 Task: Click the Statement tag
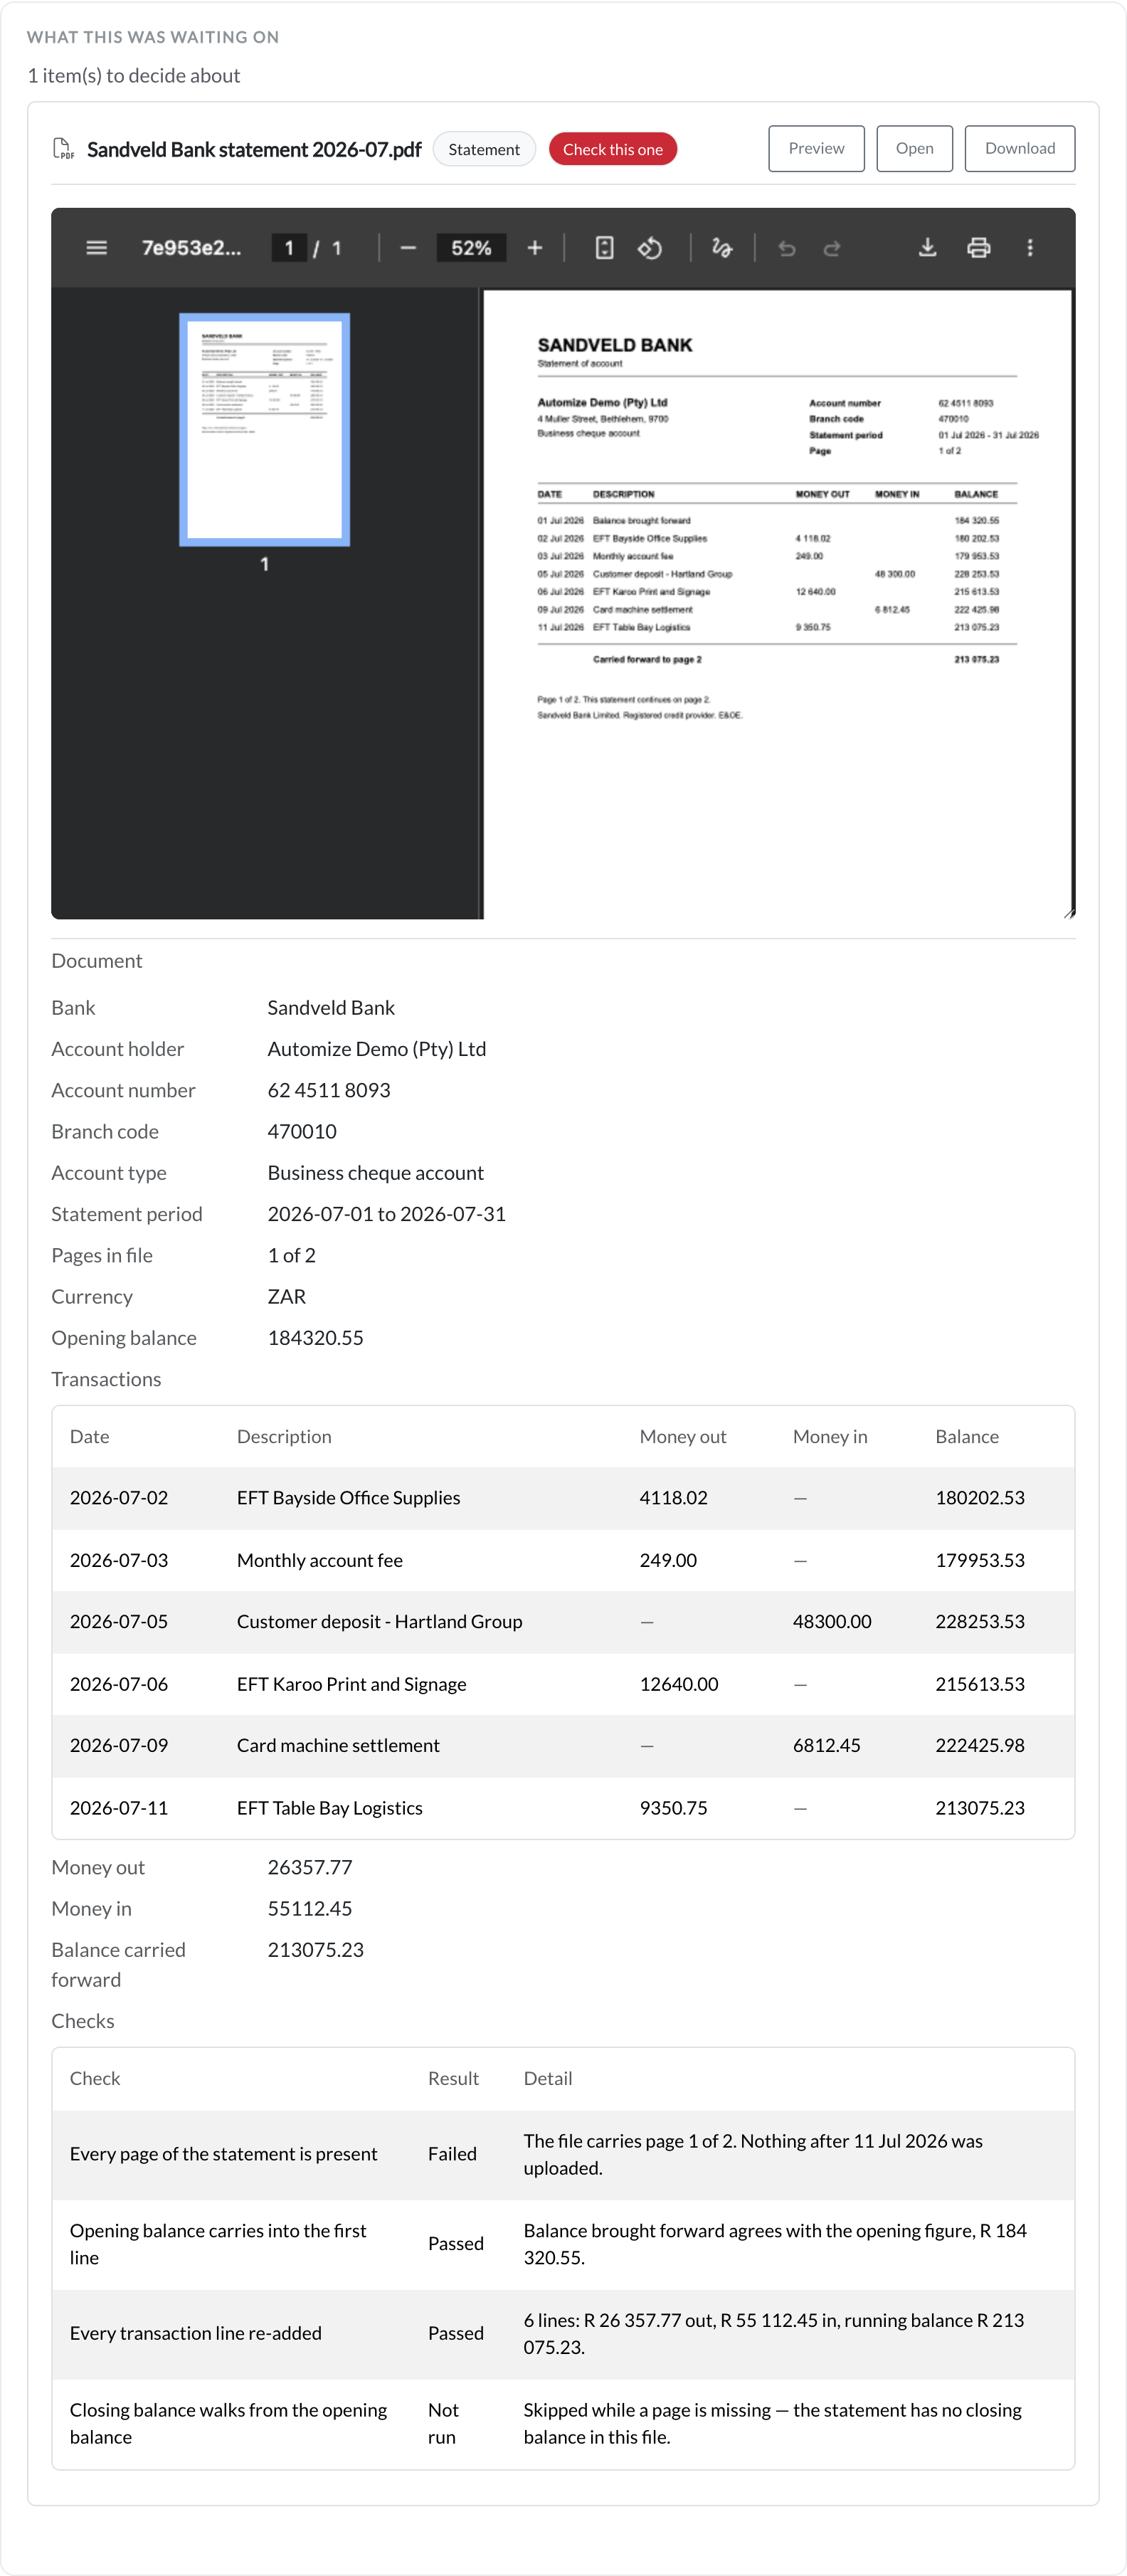(x=484, y=149)
